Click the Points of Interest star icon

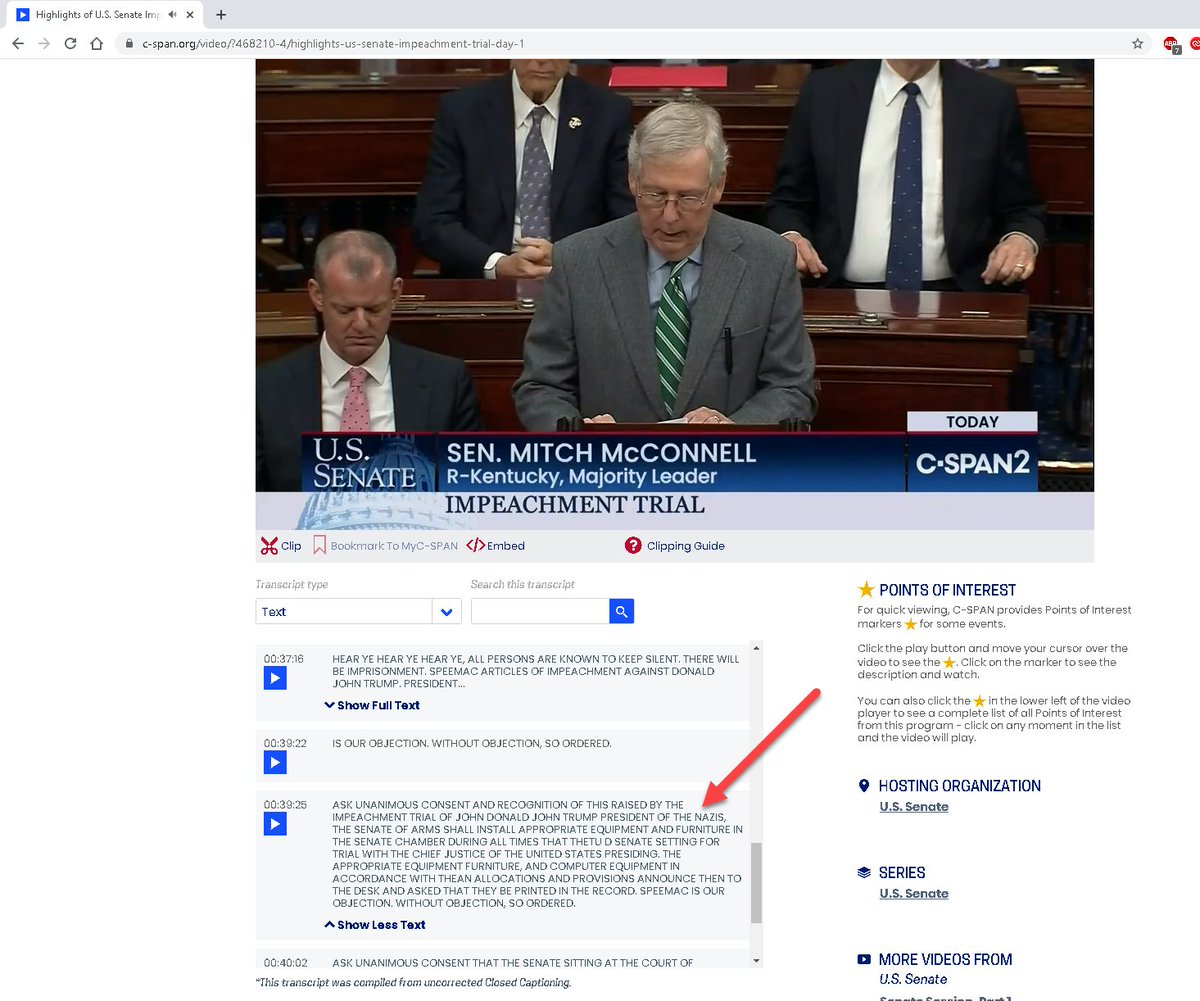[866, 590]
